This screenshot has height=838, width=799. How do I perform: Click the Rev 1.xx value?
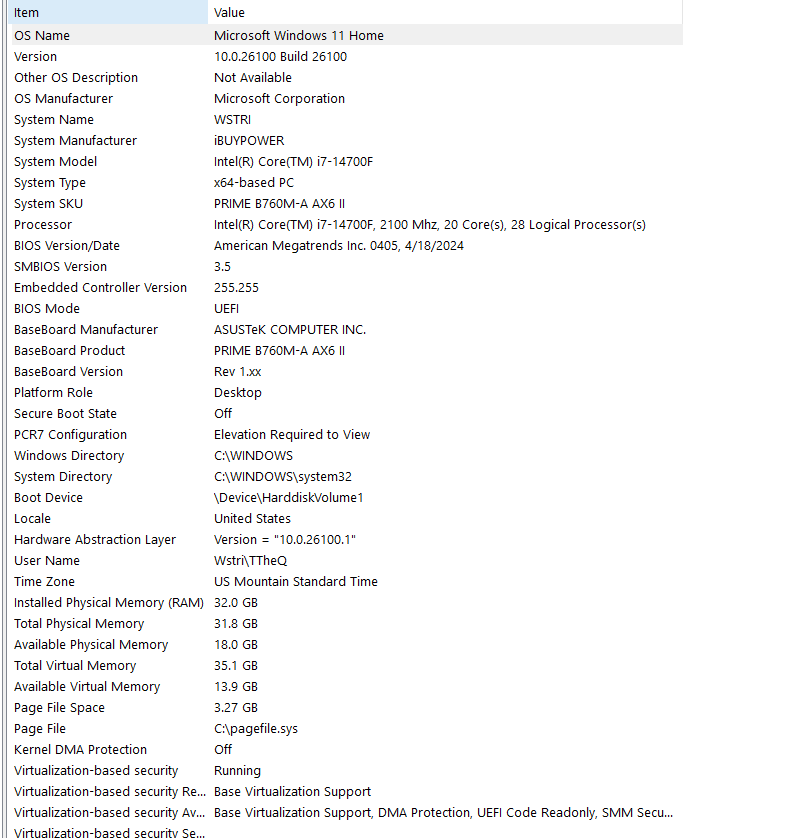(x=237, y=371)
